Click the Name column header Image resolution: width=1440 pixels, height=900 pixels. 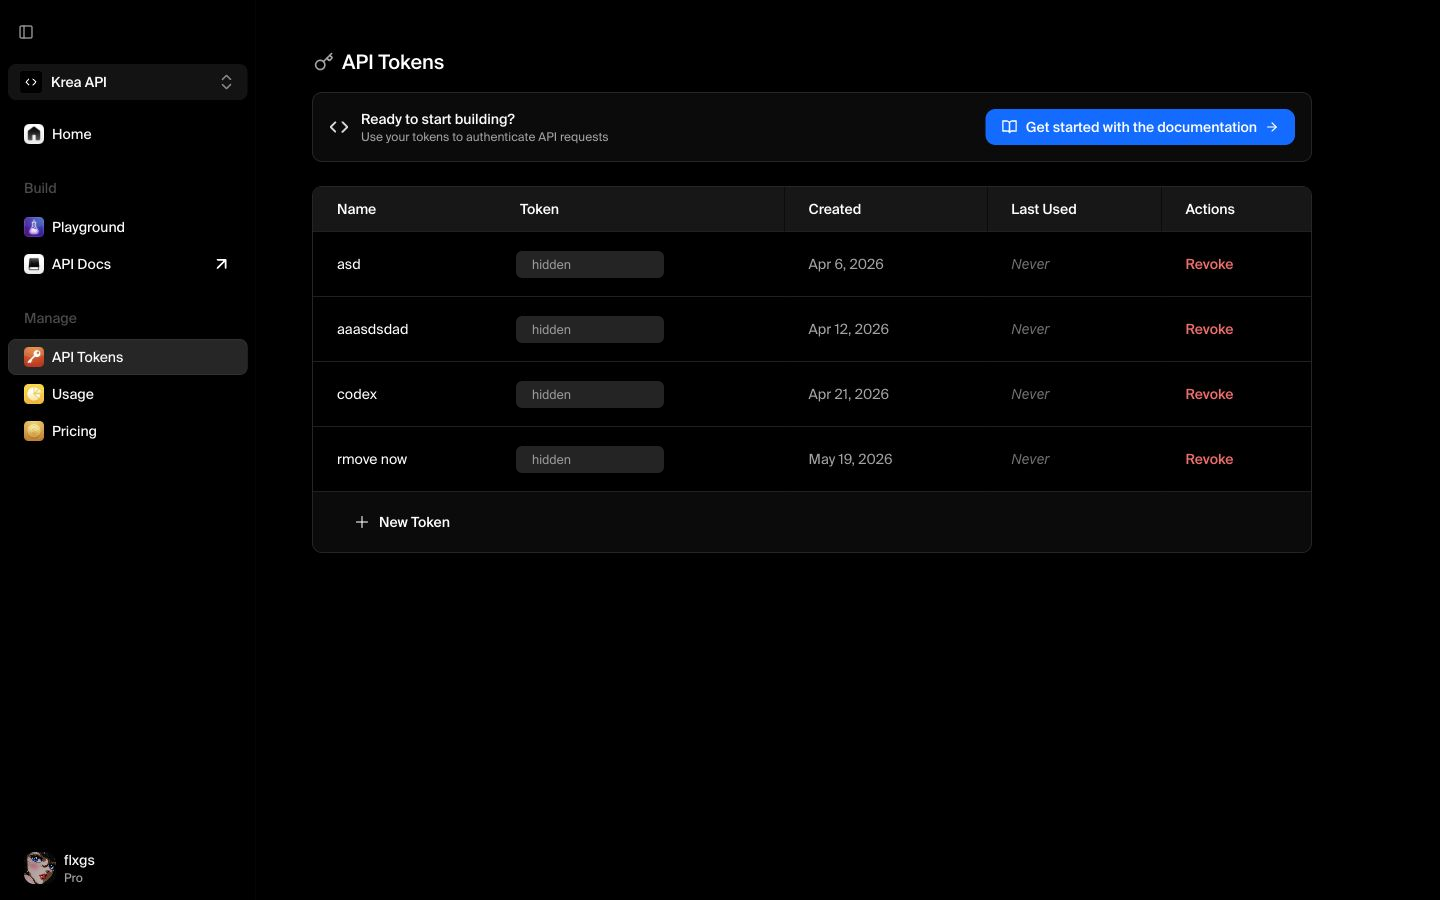(x=356, y=209)
